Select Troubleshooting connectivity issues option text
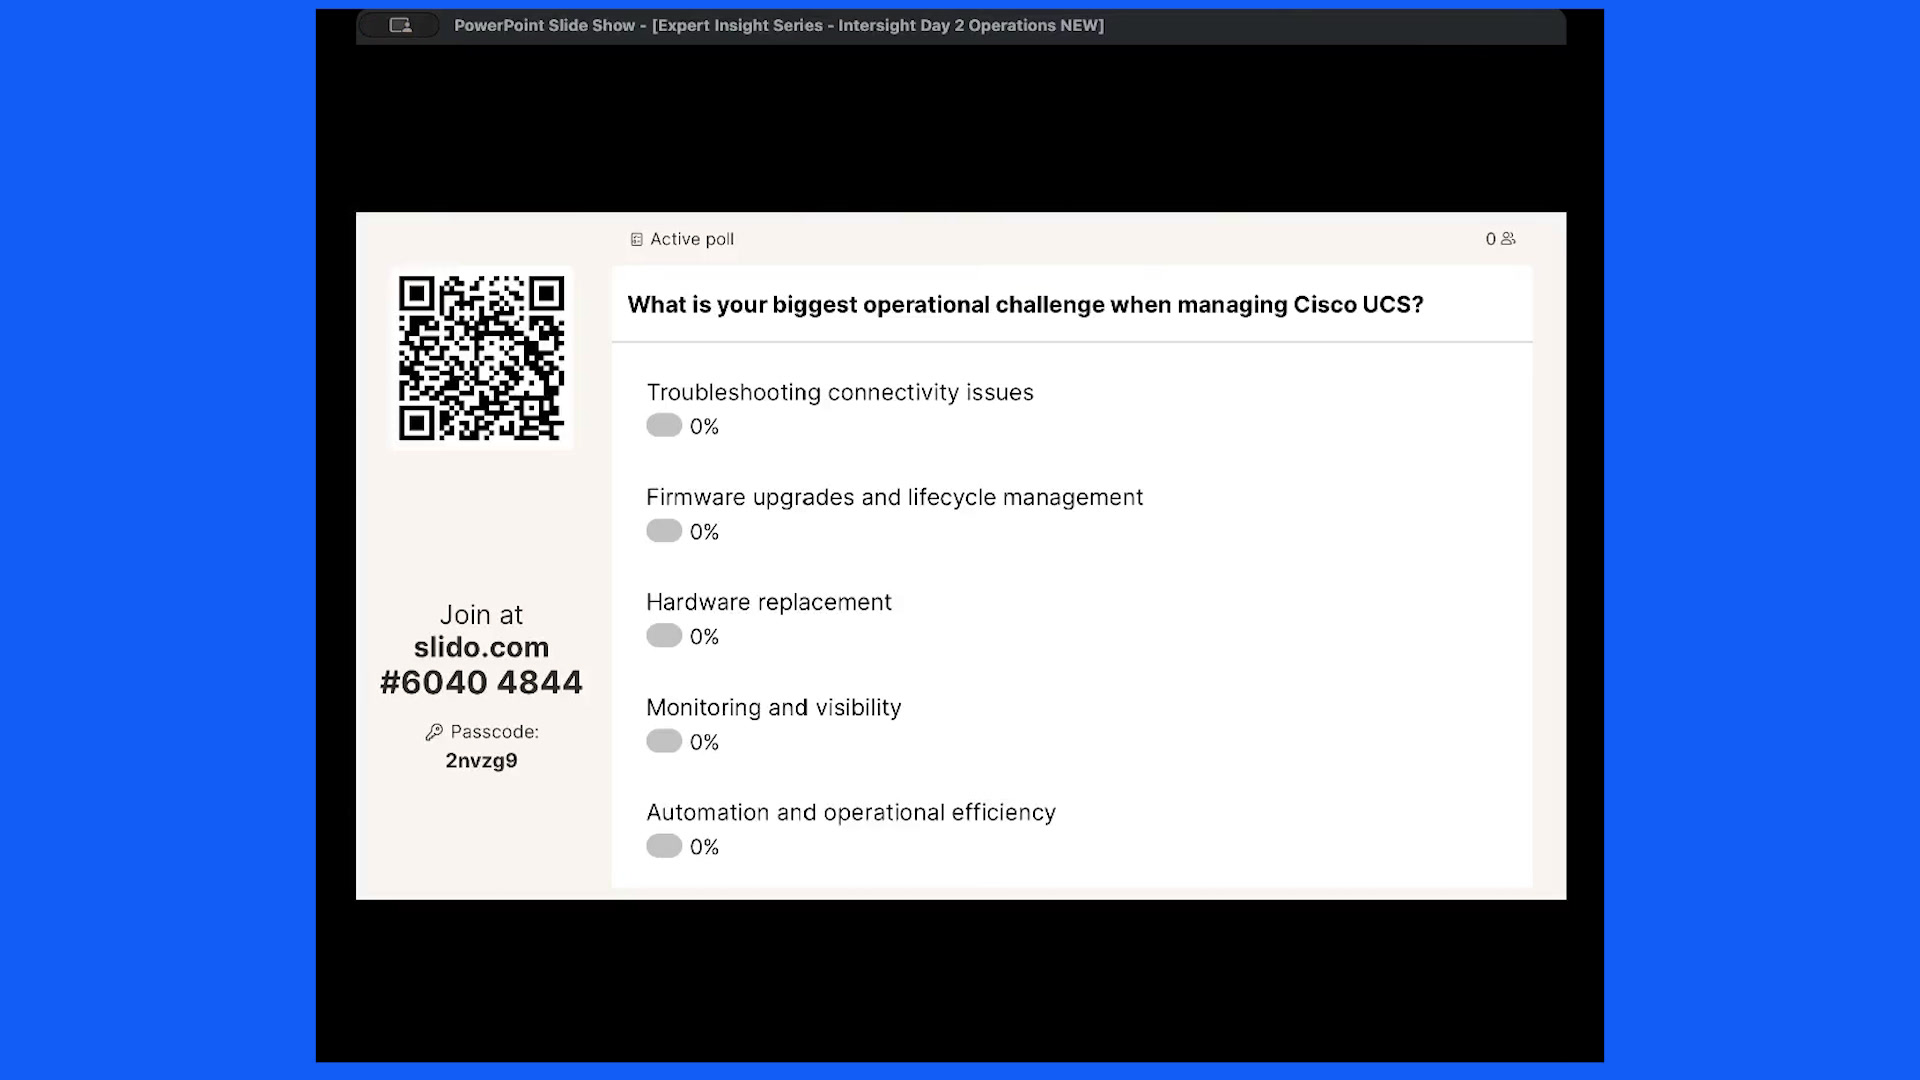This screenshot has width=1920, height=1080. 840,393
